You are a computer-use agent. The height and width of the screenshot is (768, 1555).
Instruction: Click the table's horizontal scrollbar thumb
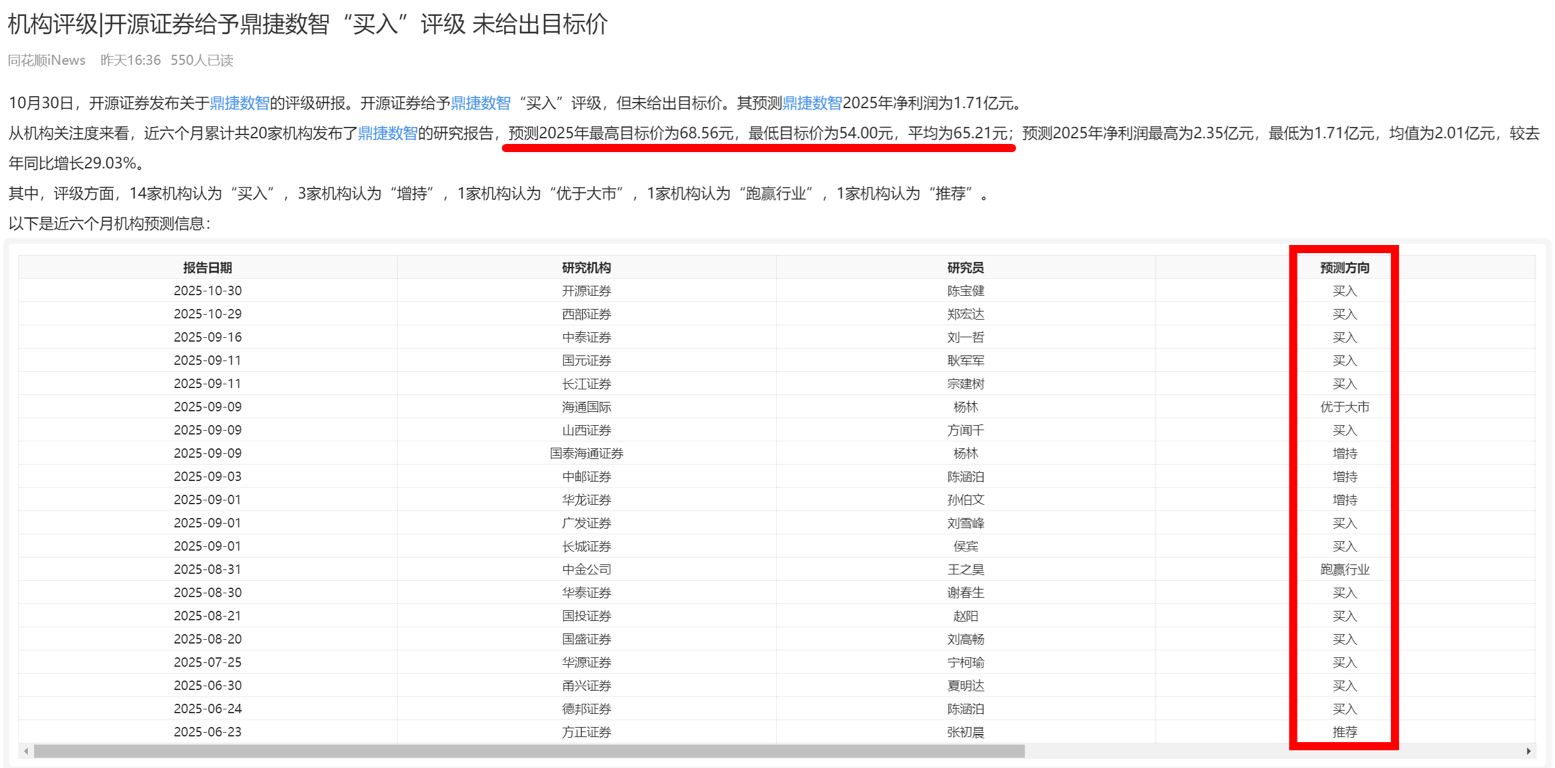point(529,751)
